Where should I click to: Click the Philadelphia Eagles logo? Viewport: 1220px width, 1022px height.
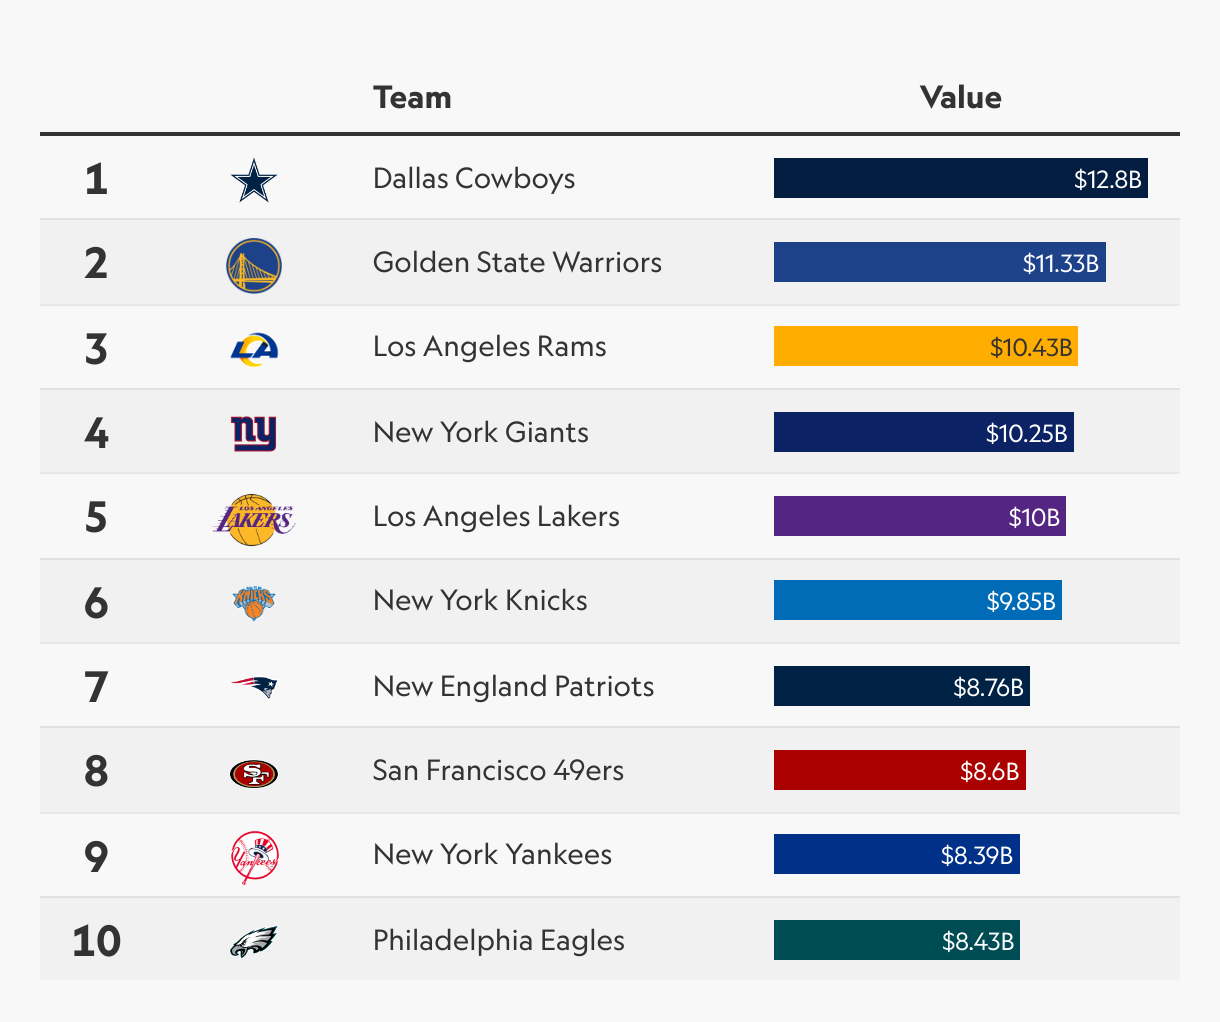254,941
